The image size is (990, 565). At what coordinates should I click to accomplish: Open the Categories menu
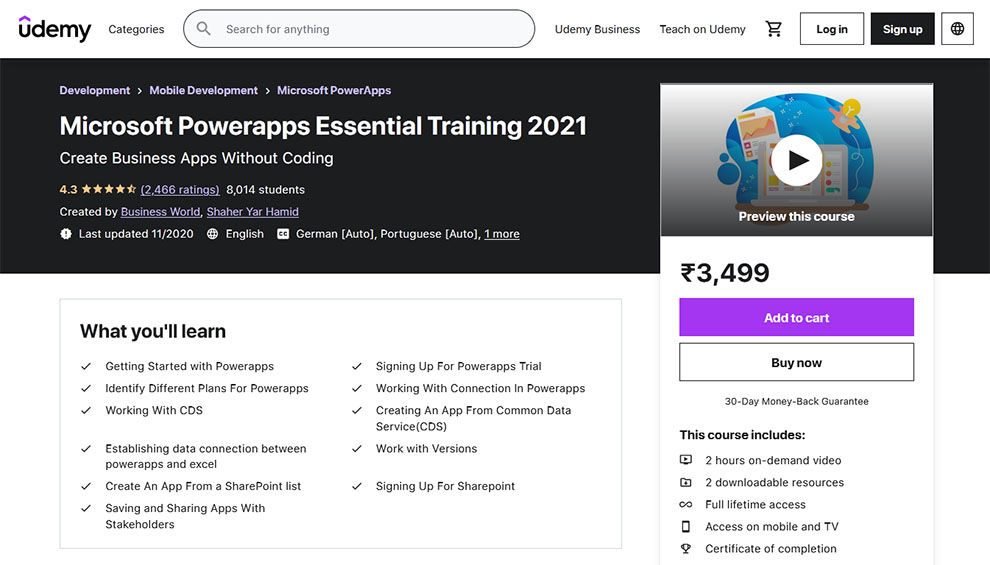pos(136,29)
